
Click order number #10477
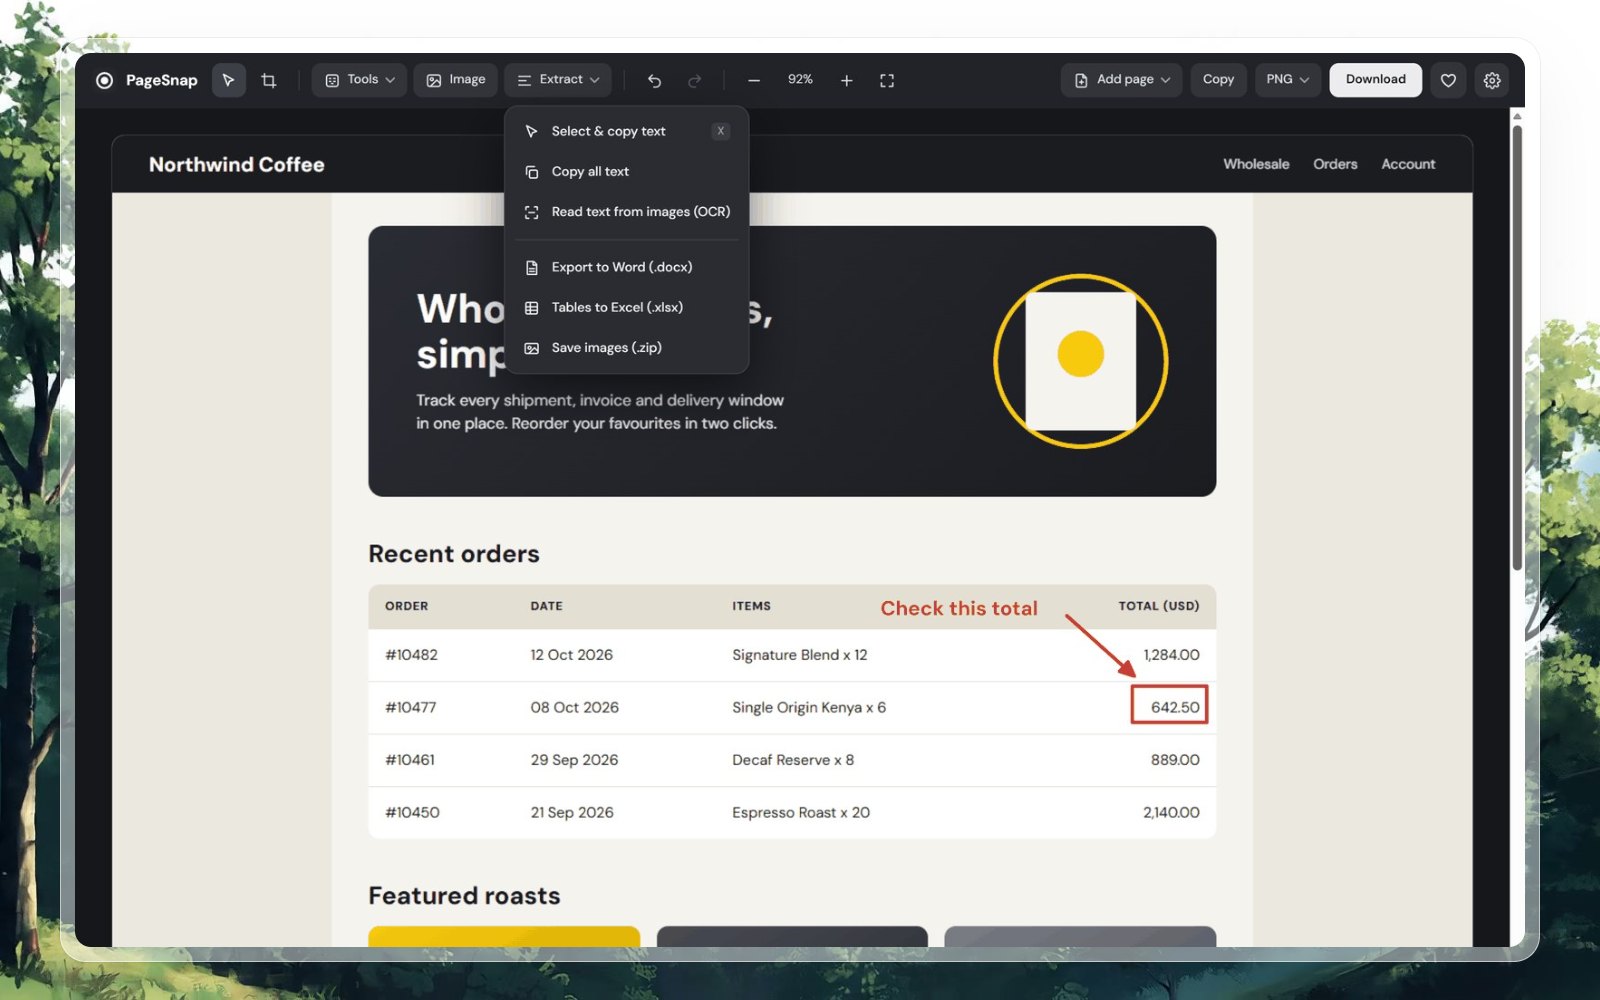tap(411, 708)
